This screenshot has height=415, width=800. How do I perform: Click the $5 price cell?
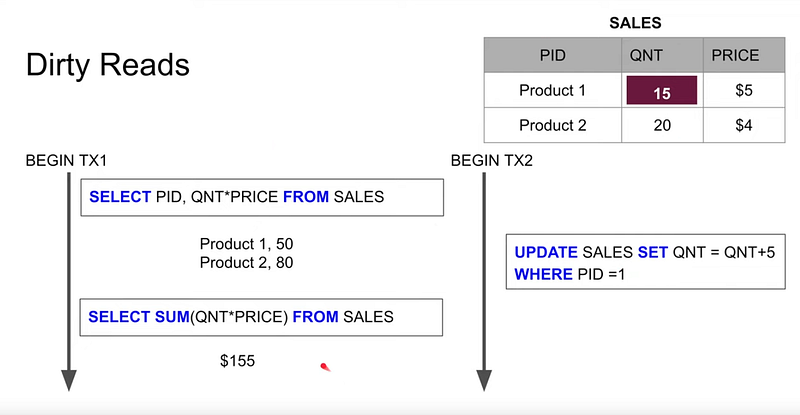[x=744, y=90]
